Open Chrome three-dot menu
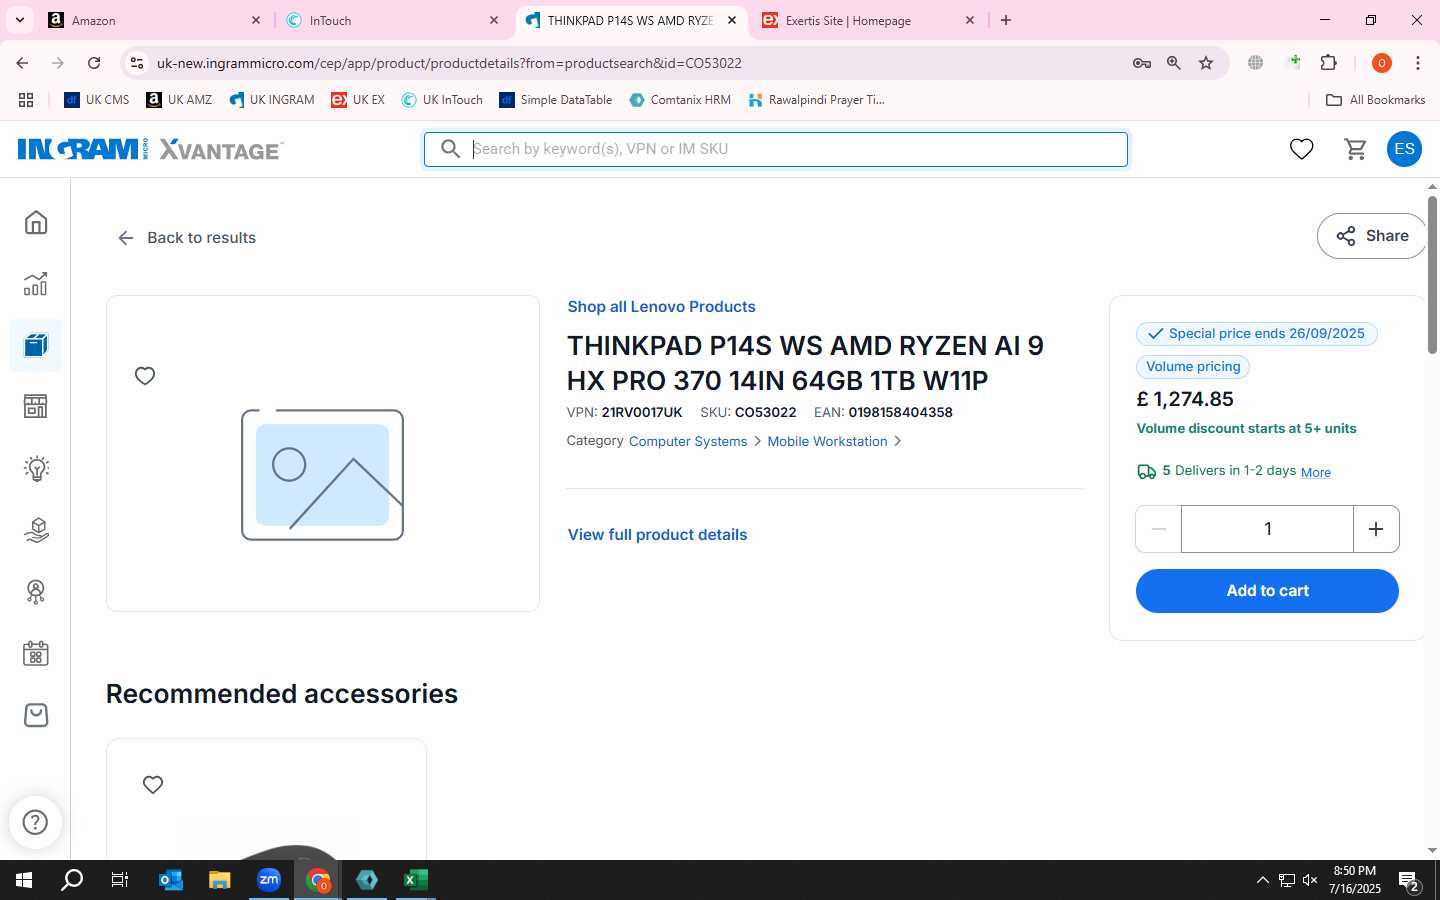 1418,63
